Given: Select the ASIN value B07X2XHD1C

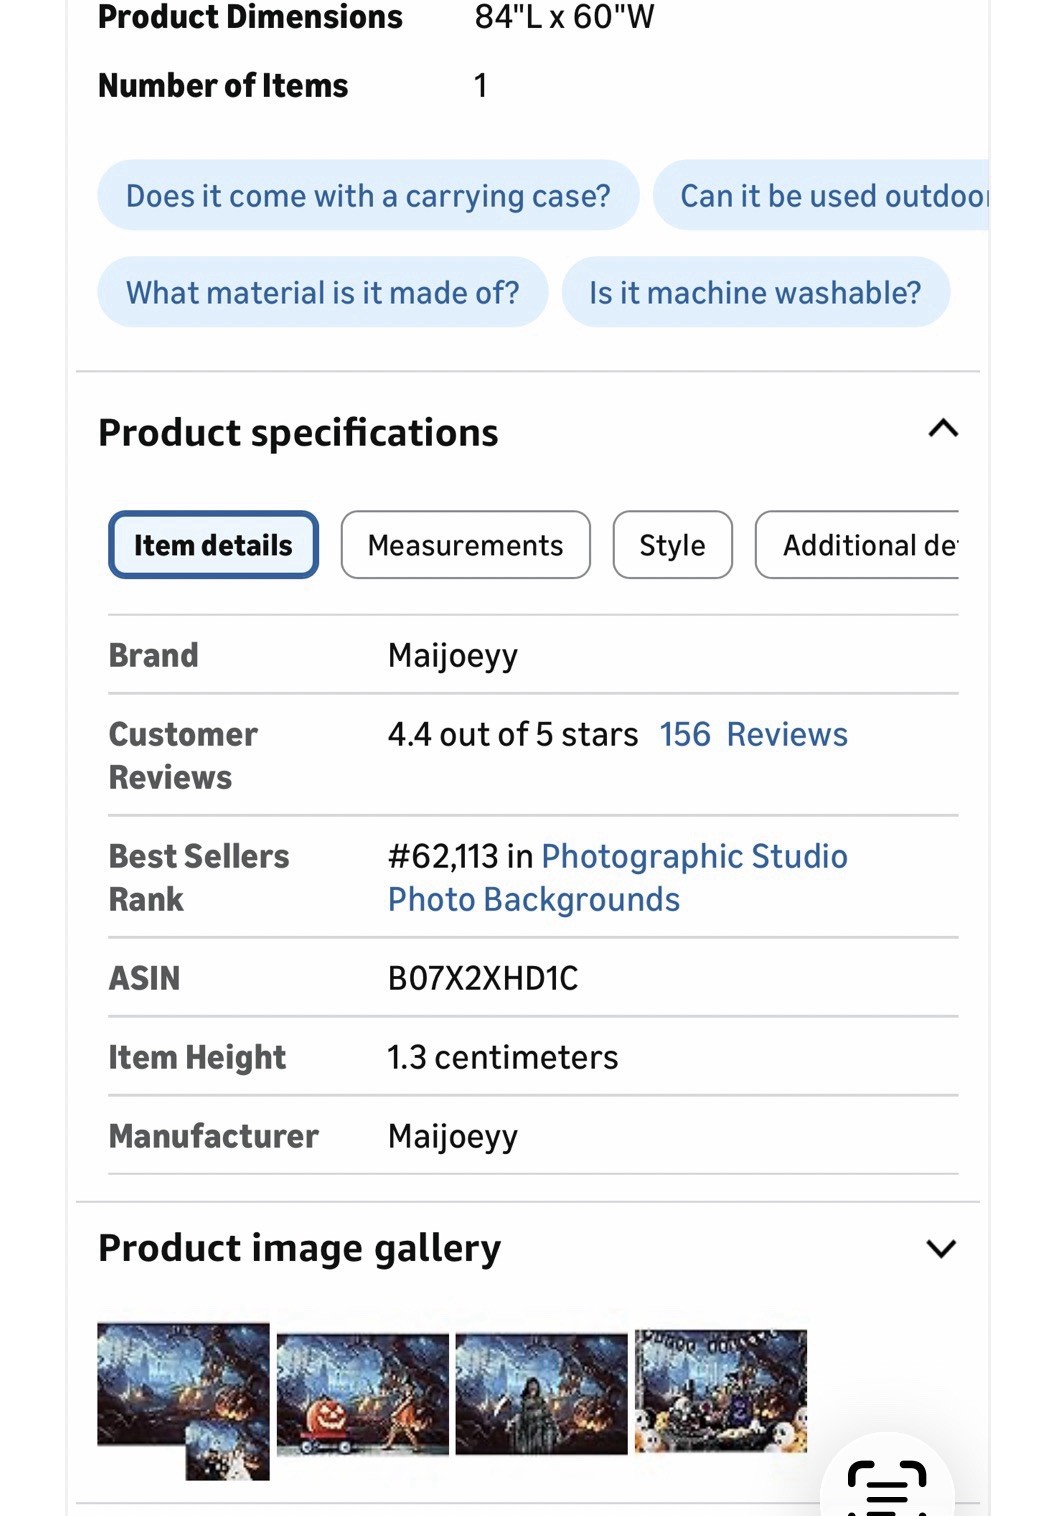Looking at the screenshot, I should 483,977.
